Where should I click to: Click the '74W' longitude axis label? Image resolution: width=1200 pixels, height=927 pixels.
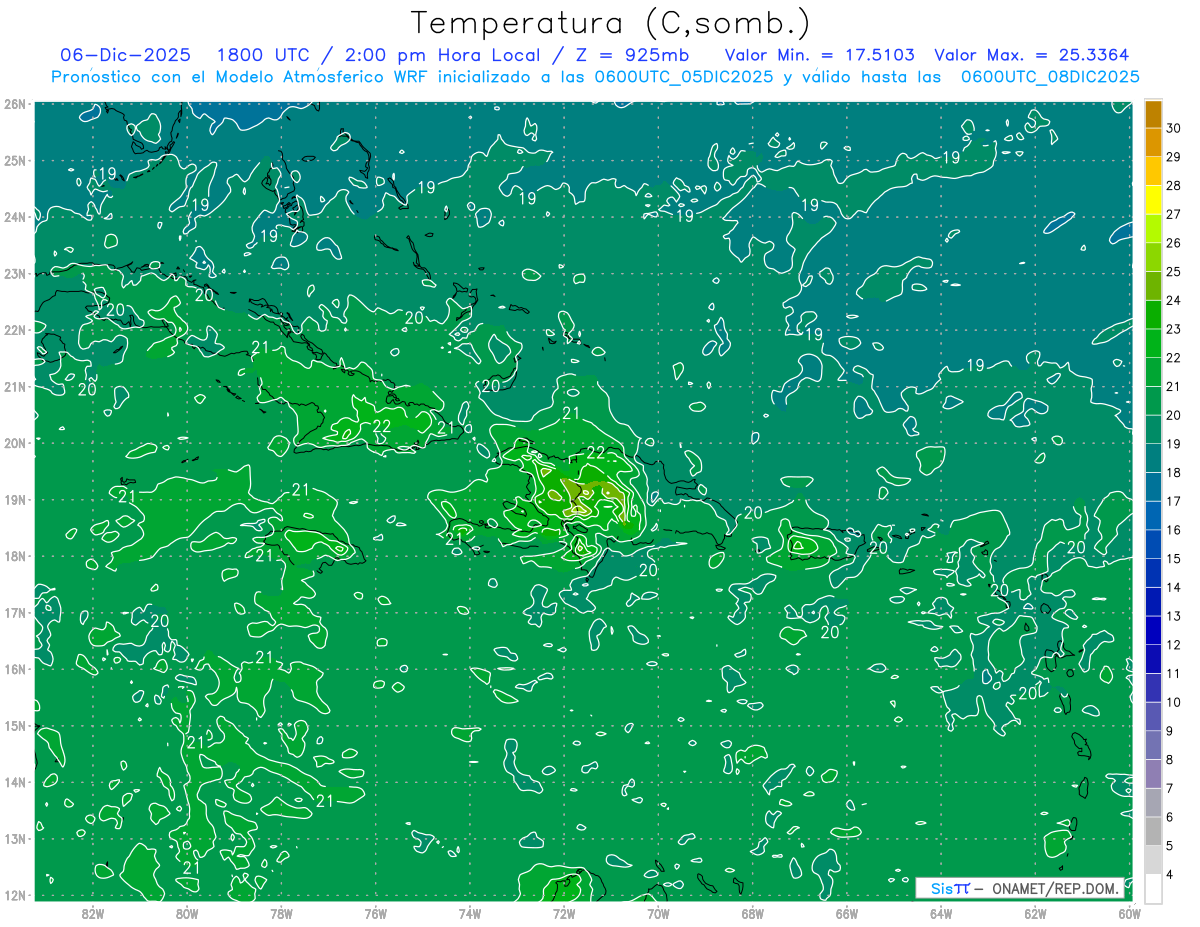[469, 913]
